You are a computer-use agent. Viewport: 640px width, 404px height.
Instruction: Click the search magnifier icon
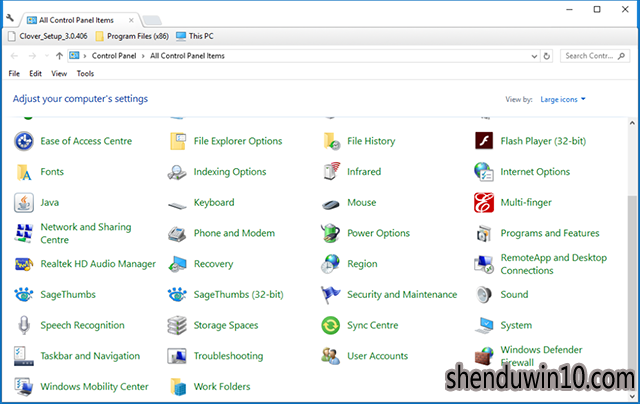(621, 56)
